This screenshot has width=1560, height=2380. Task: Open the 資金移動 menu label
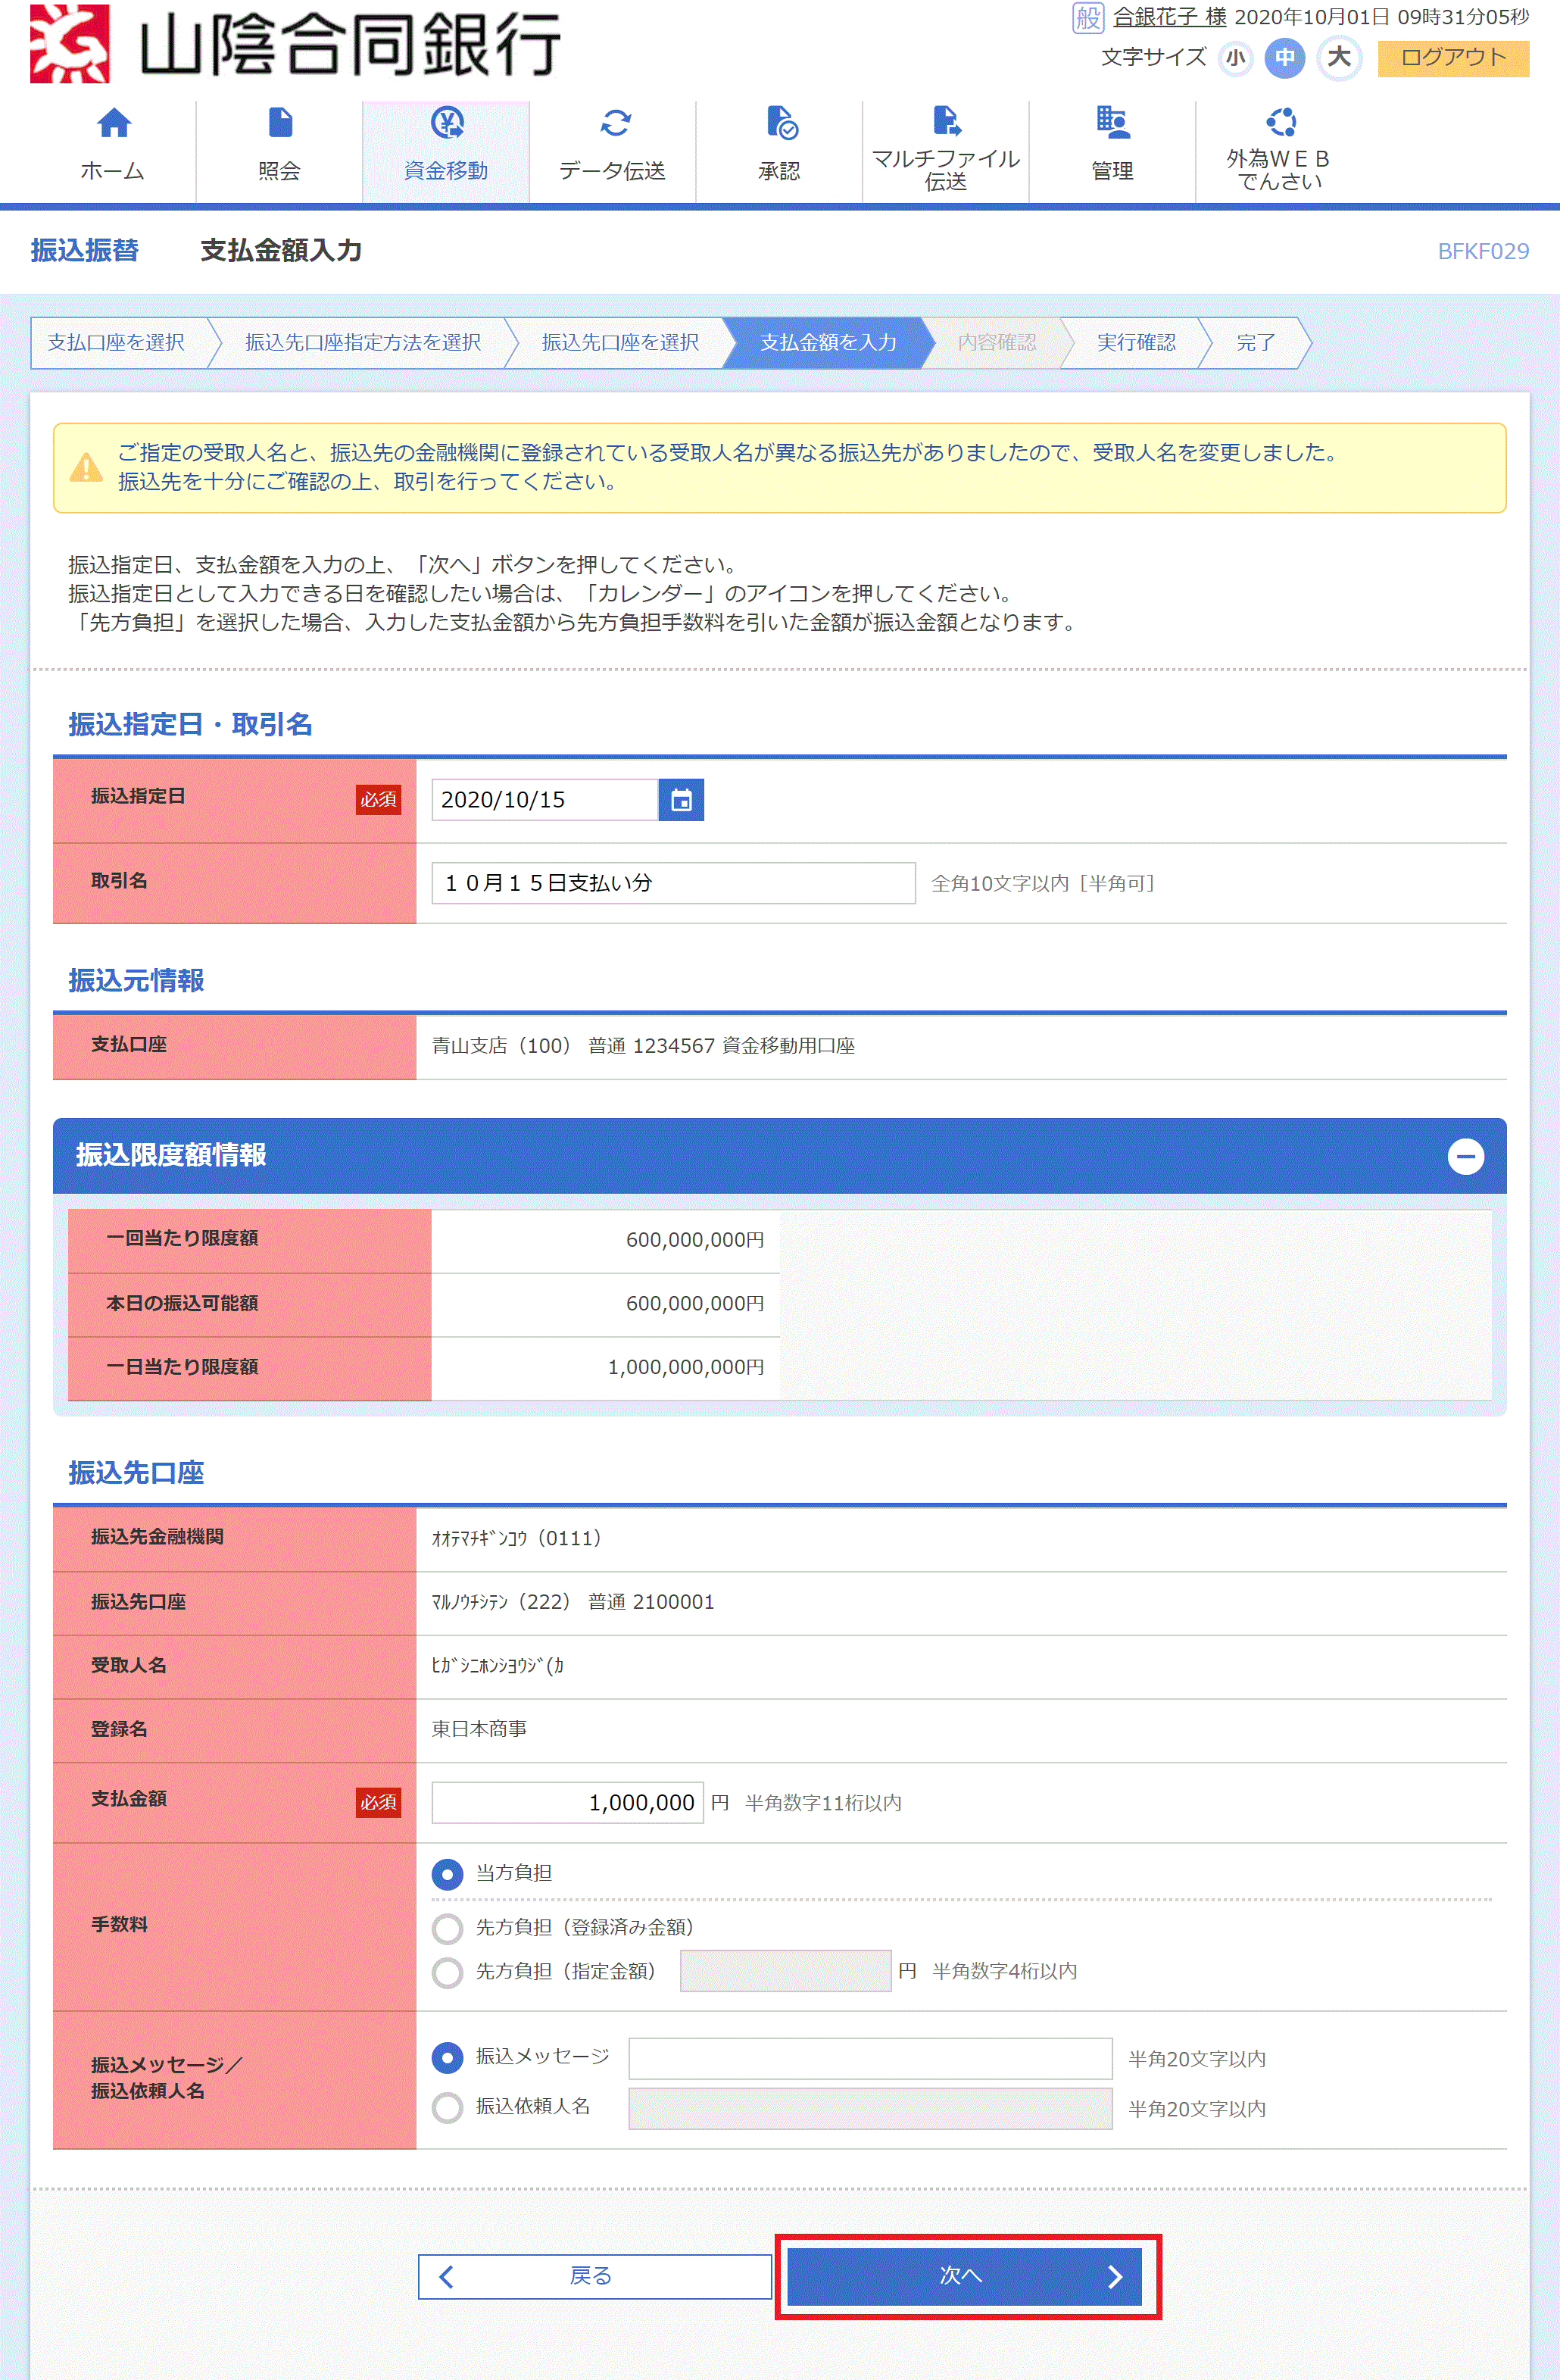pos(446,171)
